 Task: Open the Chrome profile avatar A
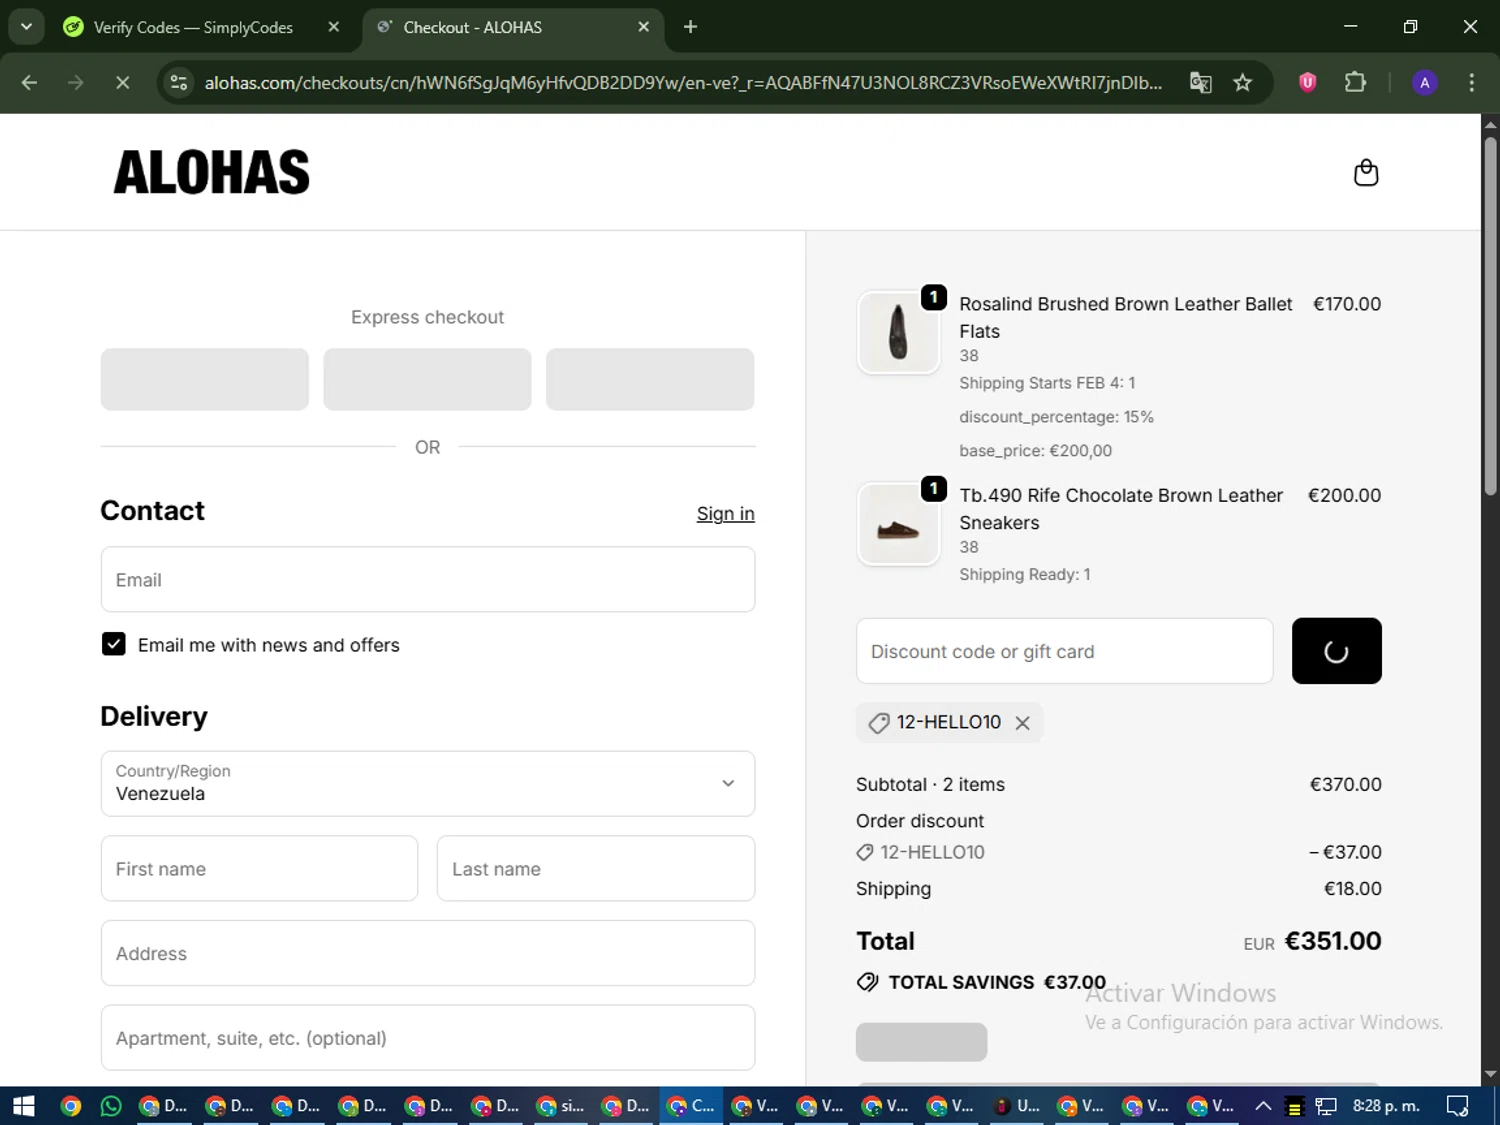click(x=1425, y=83)
